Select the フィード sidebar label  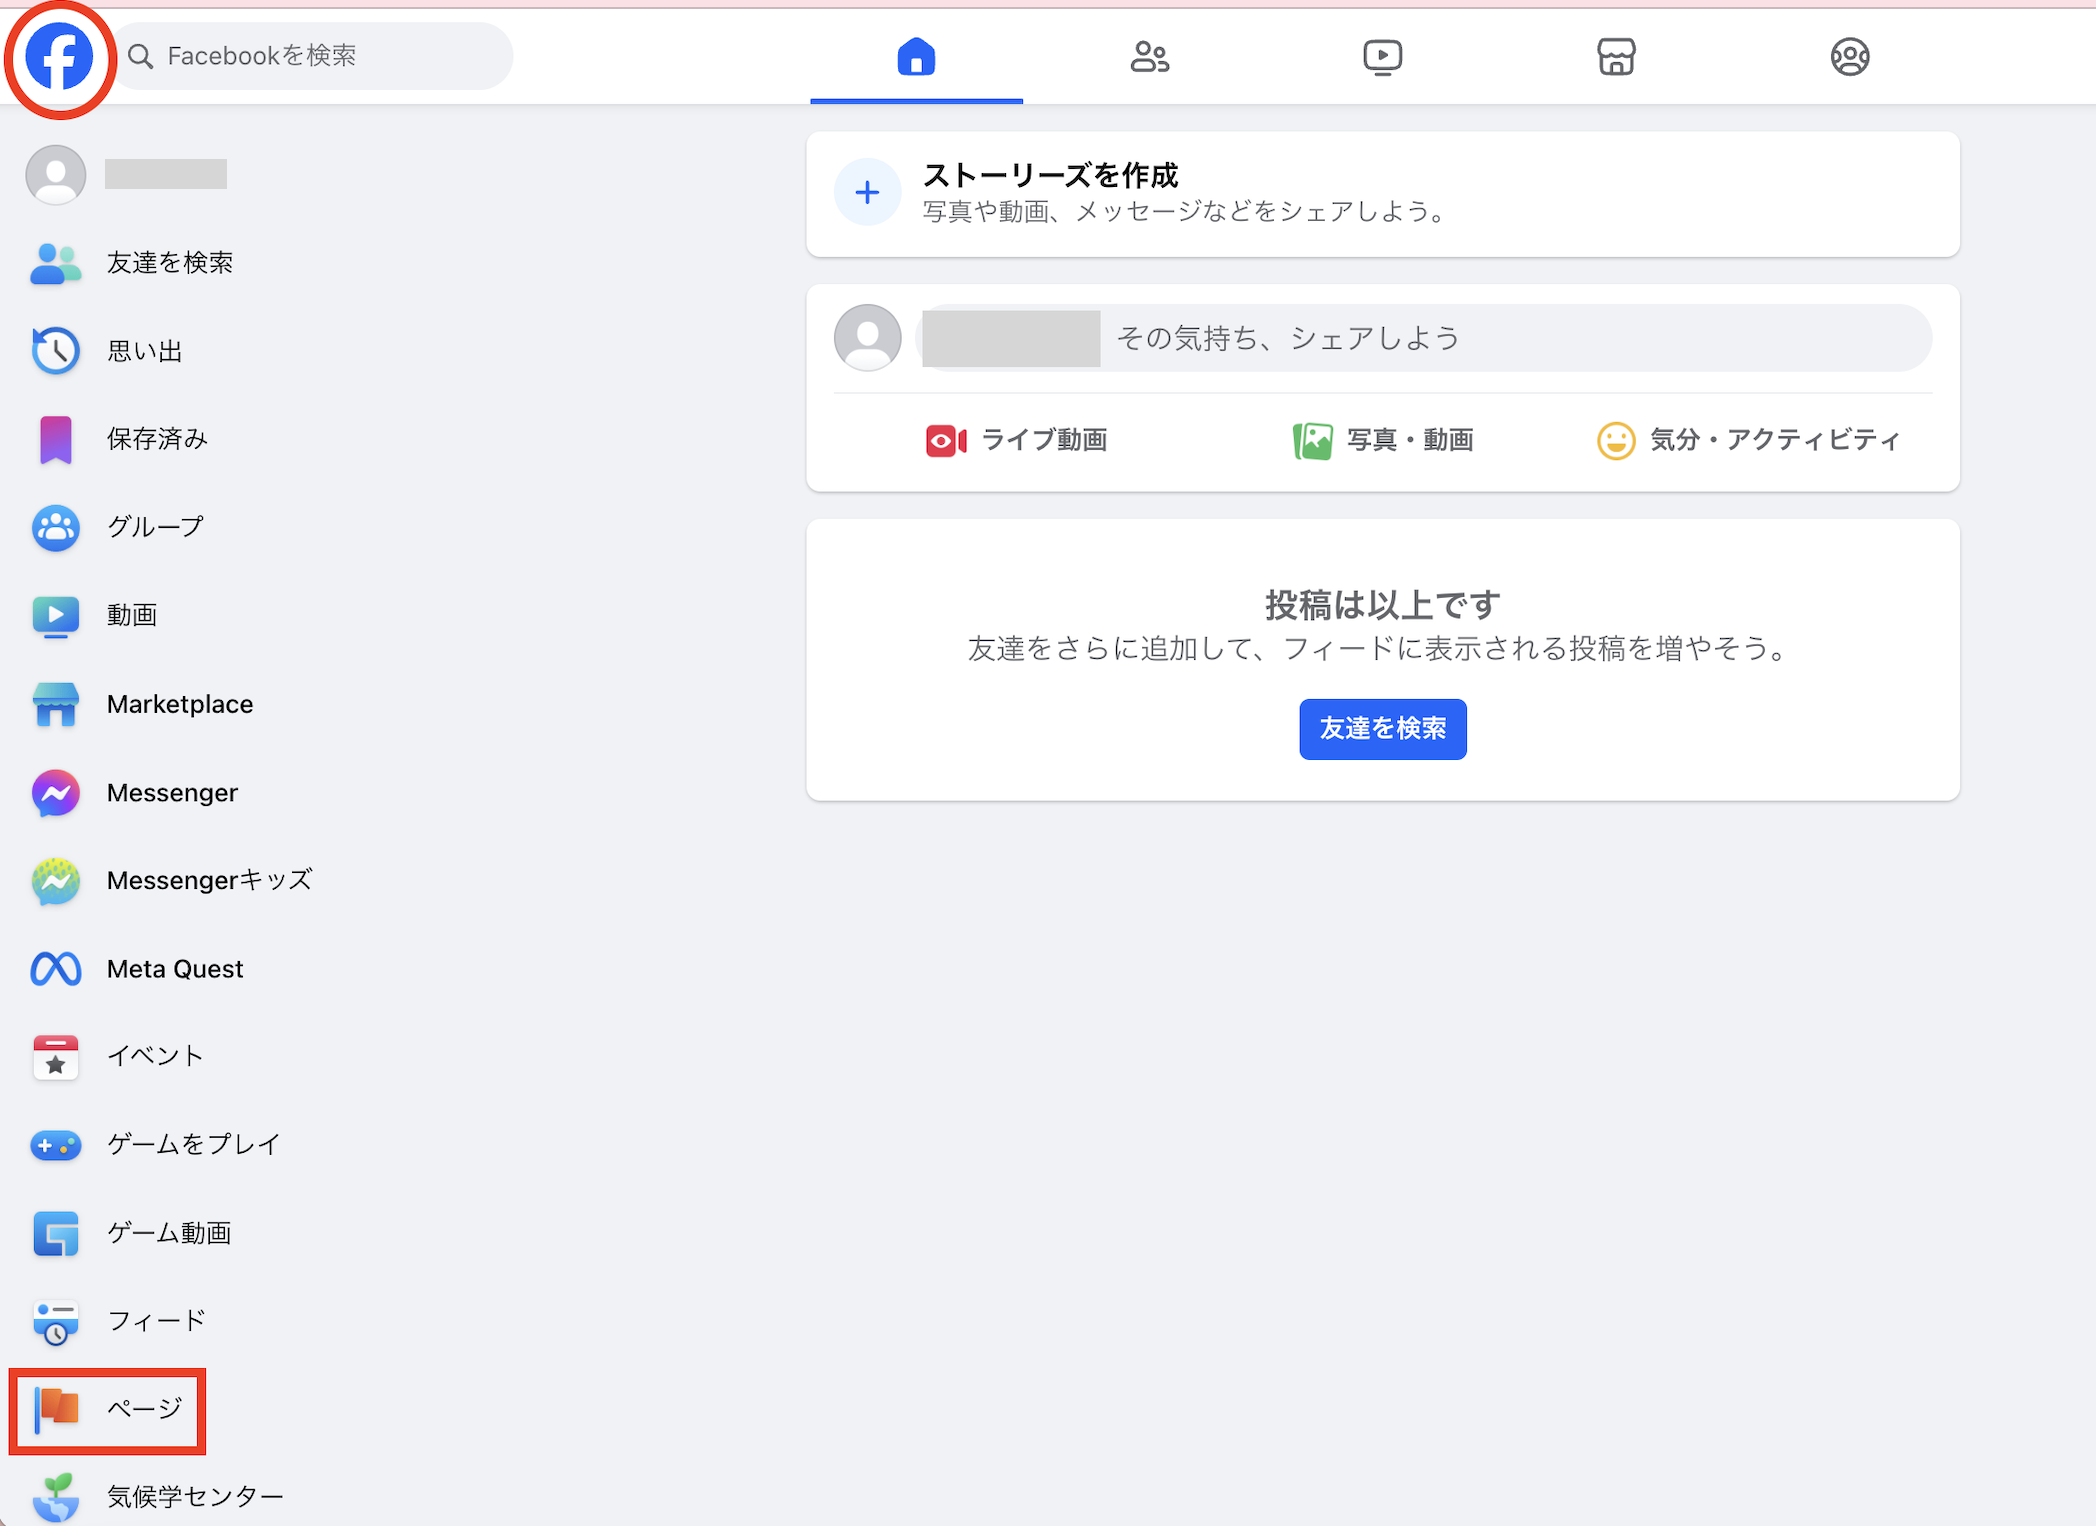(156, 1322)
